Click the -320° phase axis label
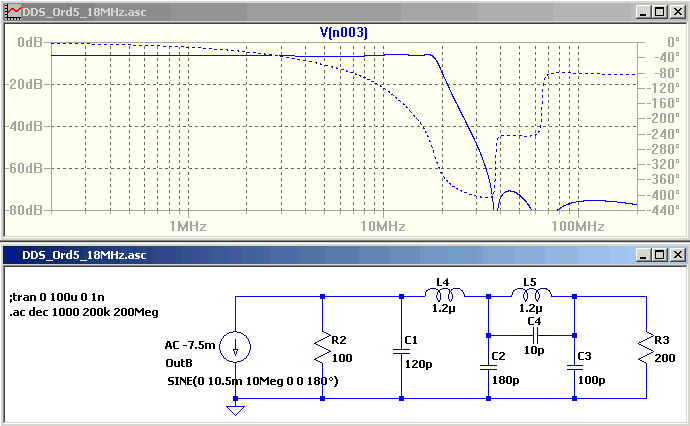690x426 pixels. pos(664,164)
